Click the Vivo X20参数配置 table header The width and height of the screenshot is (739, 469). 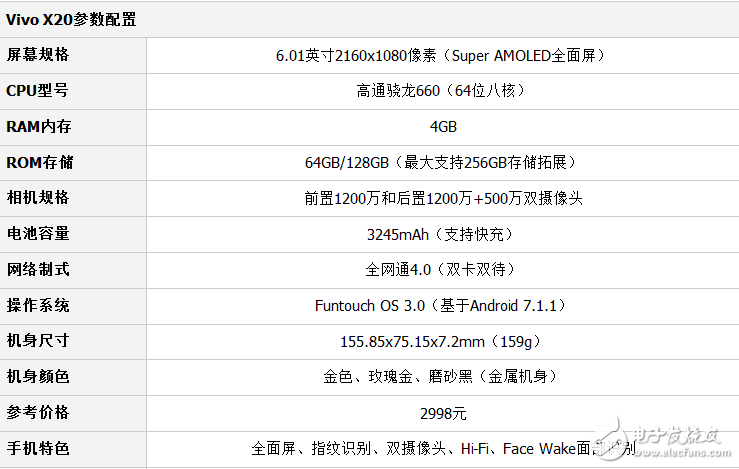[x=72, y=19]
